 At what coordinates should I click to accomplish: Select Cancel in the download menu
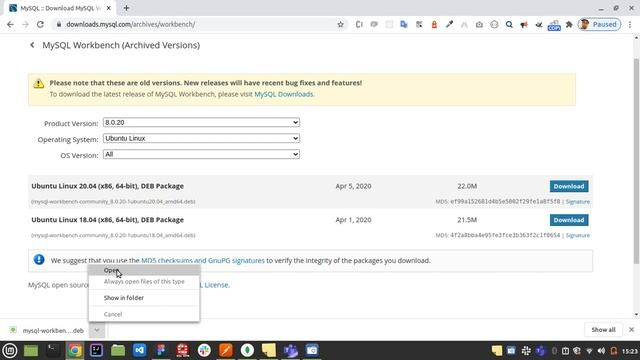[x=144, y=314]
